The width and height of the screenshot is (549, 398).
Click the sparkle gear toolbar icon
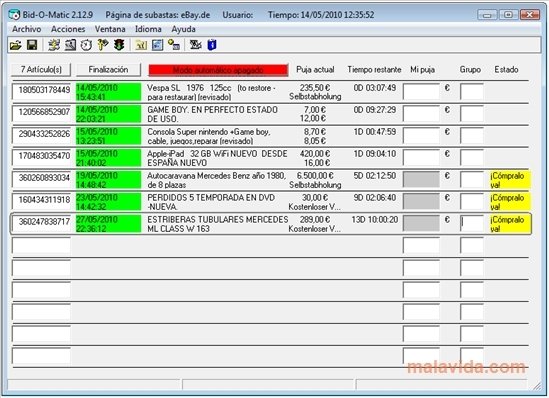[54, 45]
